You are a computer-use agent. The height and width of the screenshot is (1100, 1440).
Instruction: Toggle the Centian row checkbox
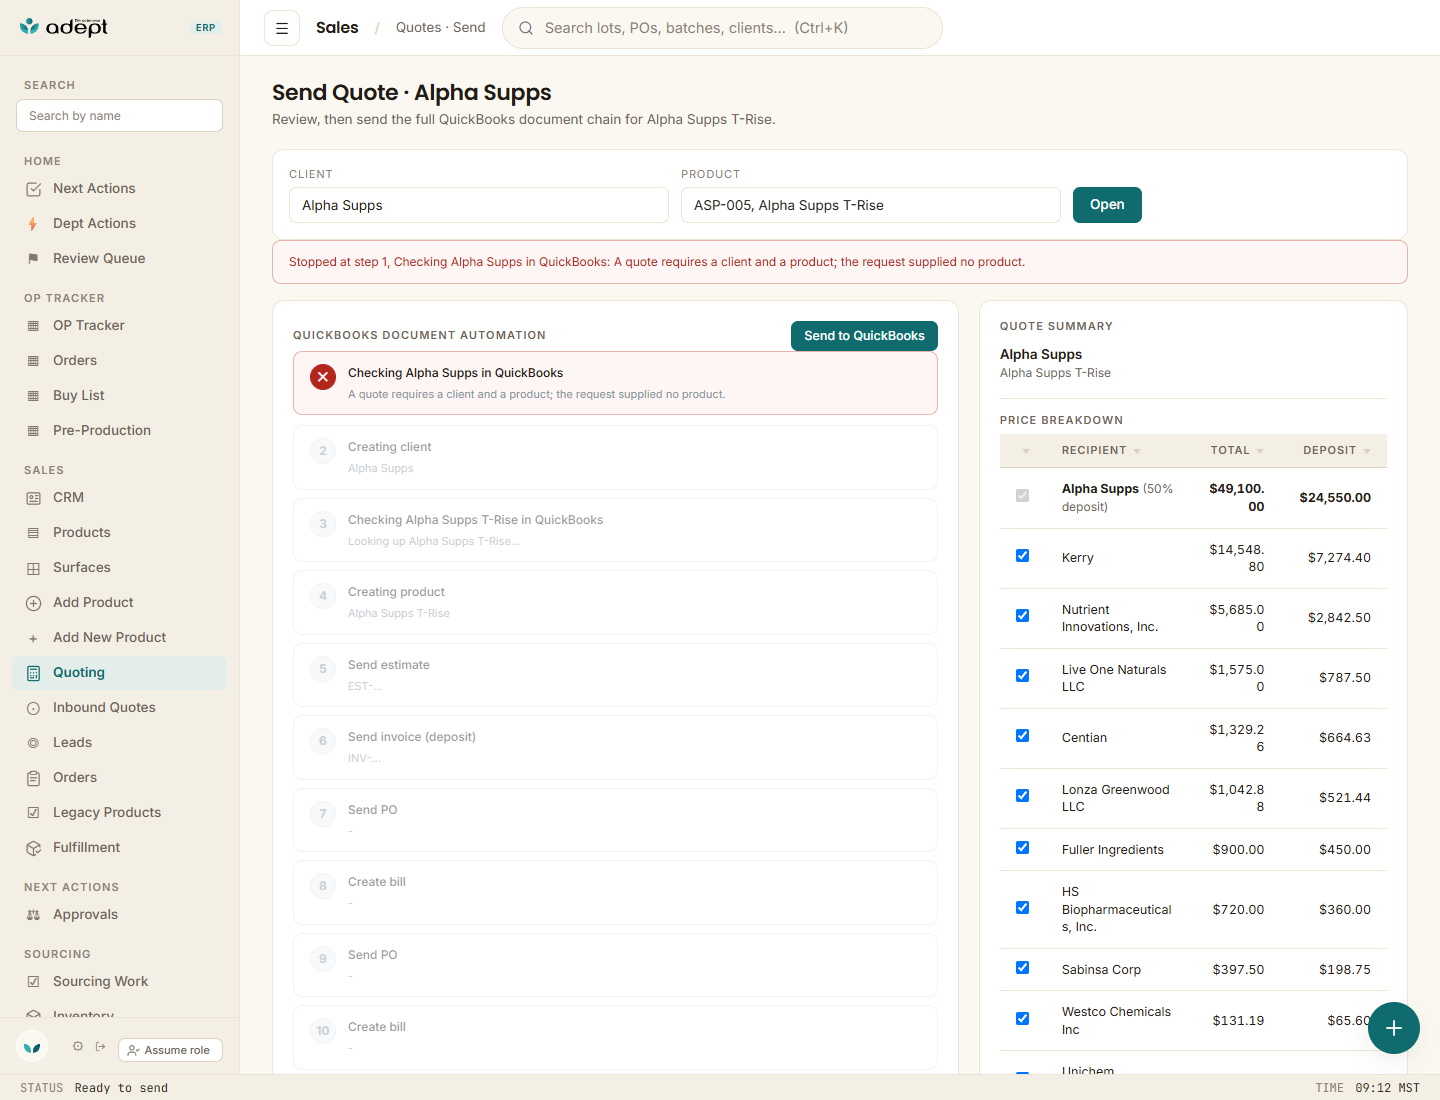click(1022, 736)
